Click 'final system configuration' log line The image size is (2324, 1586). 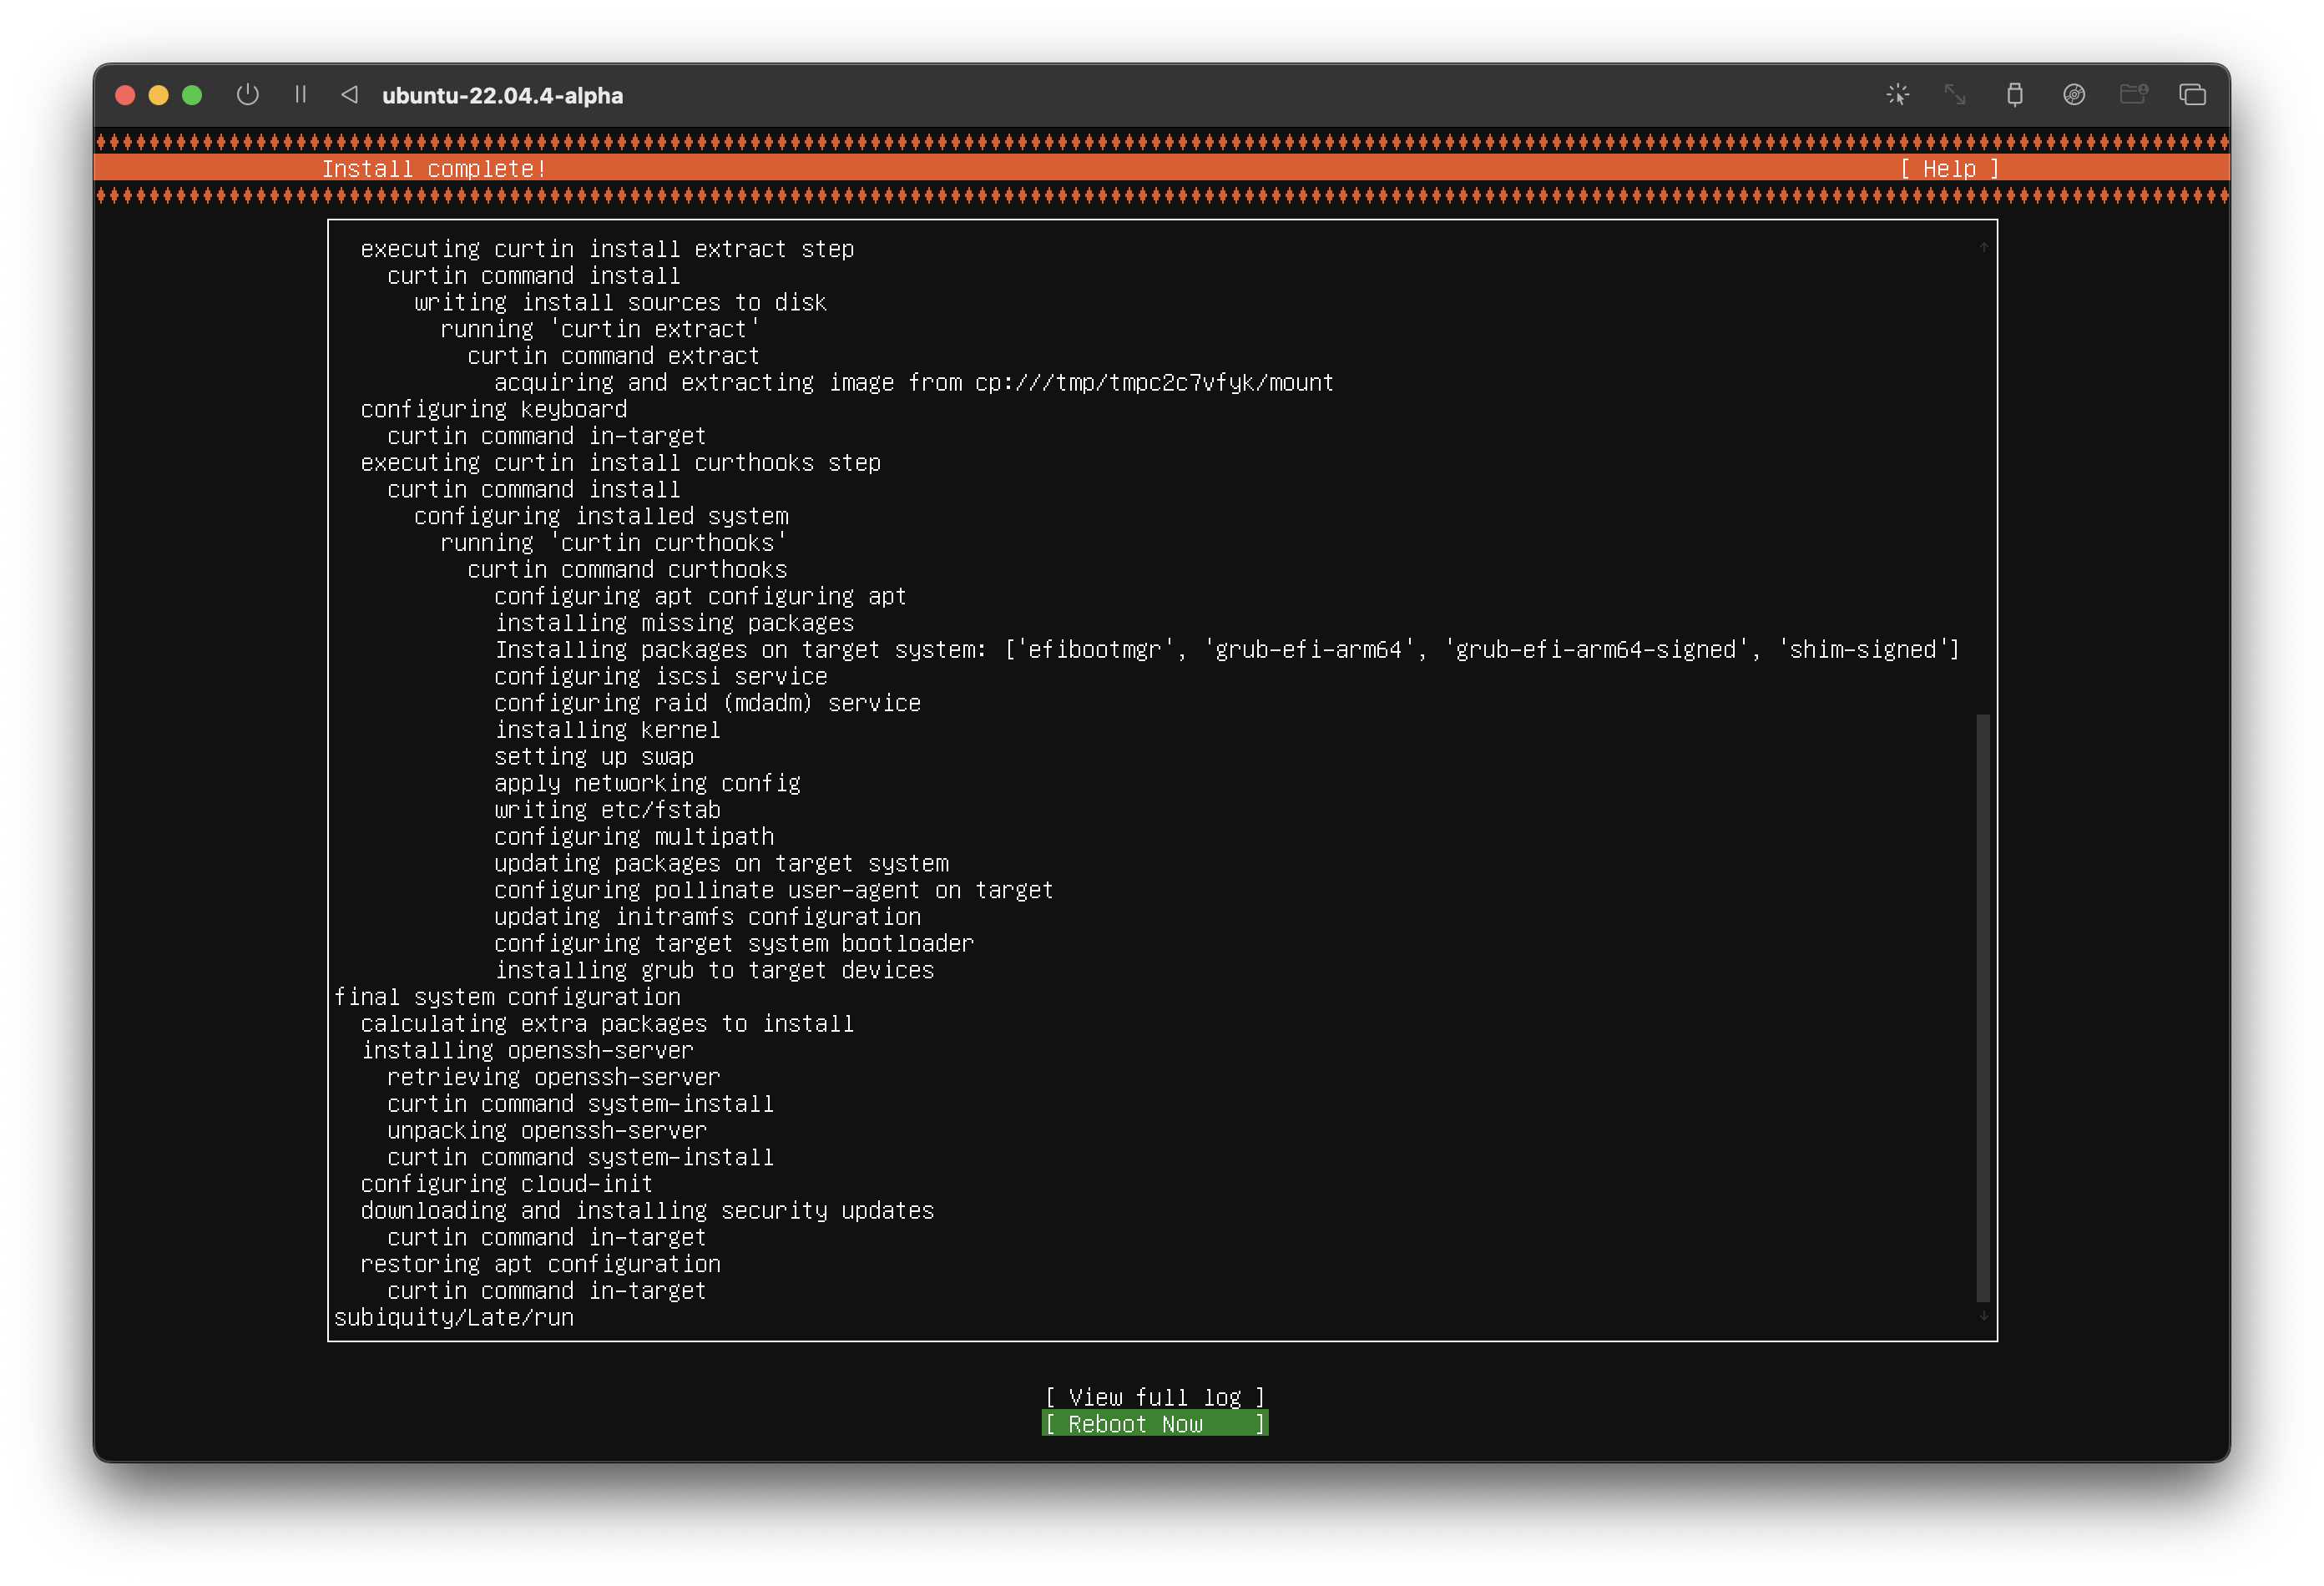coord(507,997)
